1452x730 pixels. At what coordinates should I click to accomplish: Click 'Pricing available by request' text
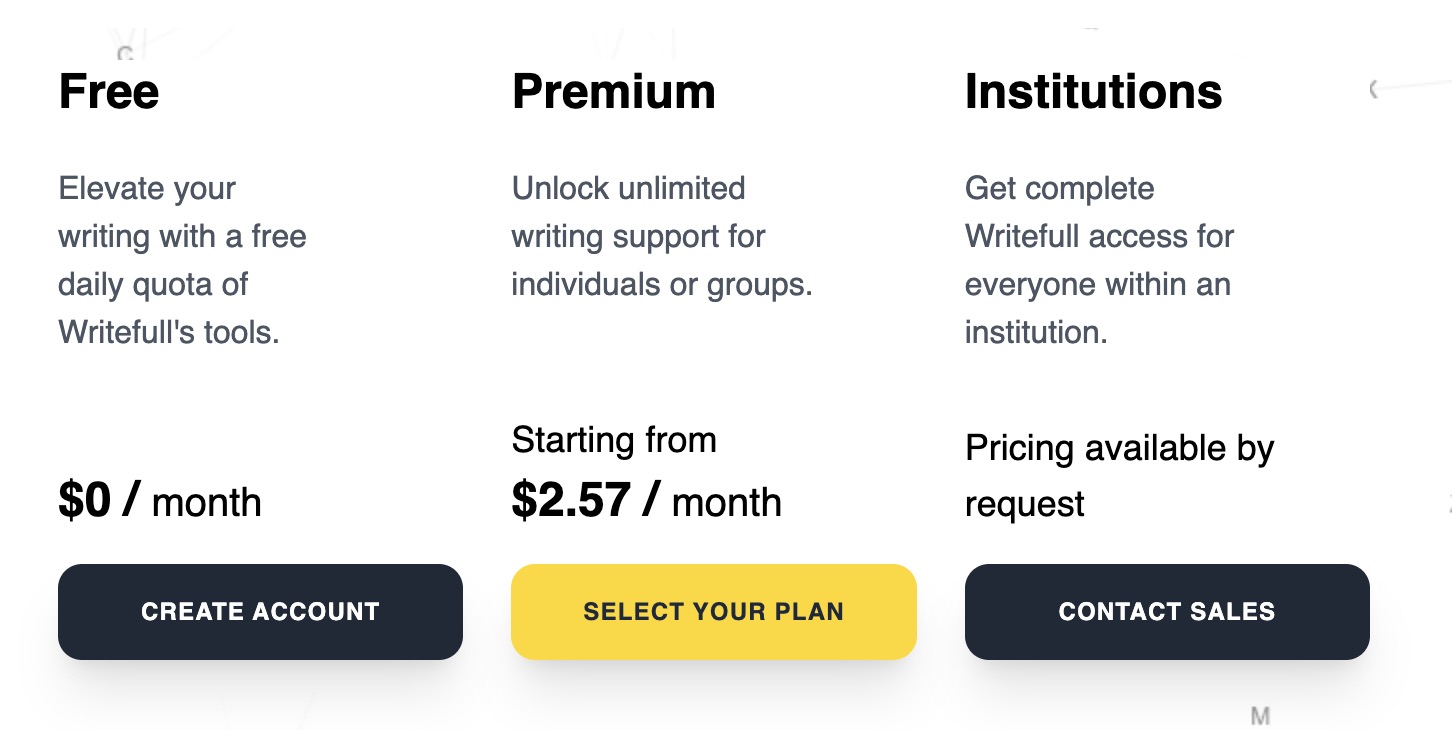pos(1120,476)
